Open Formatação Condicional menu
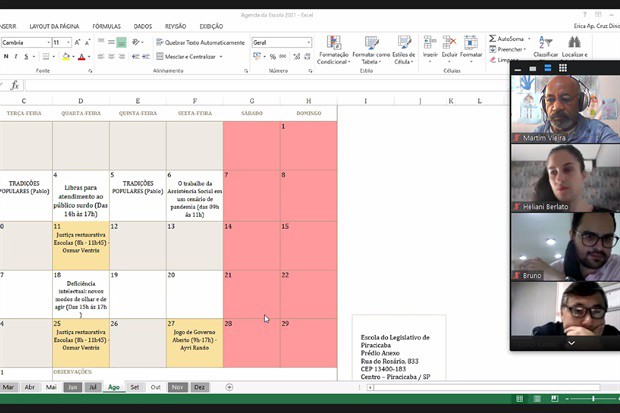This screenshot has width=620, height=413. pos(333,50)
